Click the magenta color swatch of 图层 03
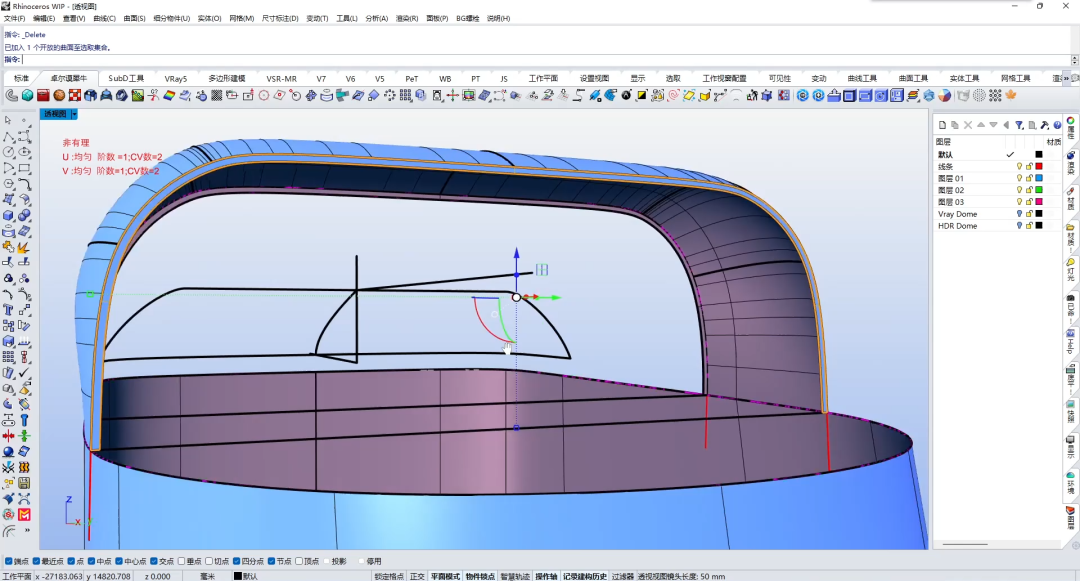The width and height of the screenshot is (1080, 581). (1039, 202)
